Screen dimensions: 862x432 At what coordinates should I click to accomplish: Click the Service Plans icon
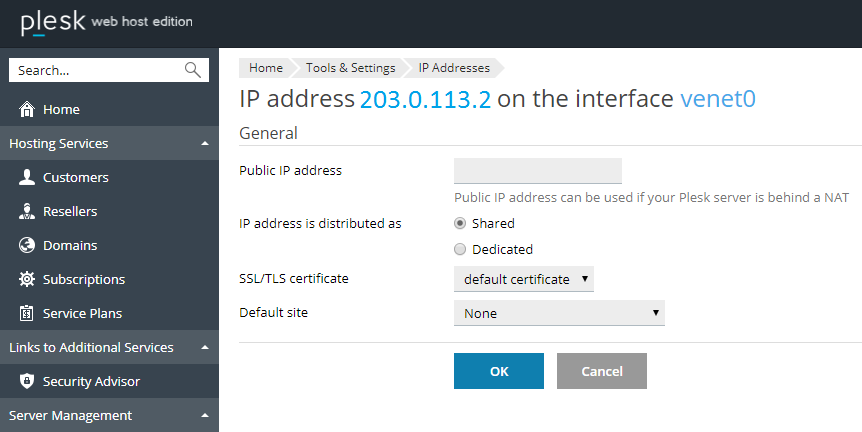coord(27,314)
